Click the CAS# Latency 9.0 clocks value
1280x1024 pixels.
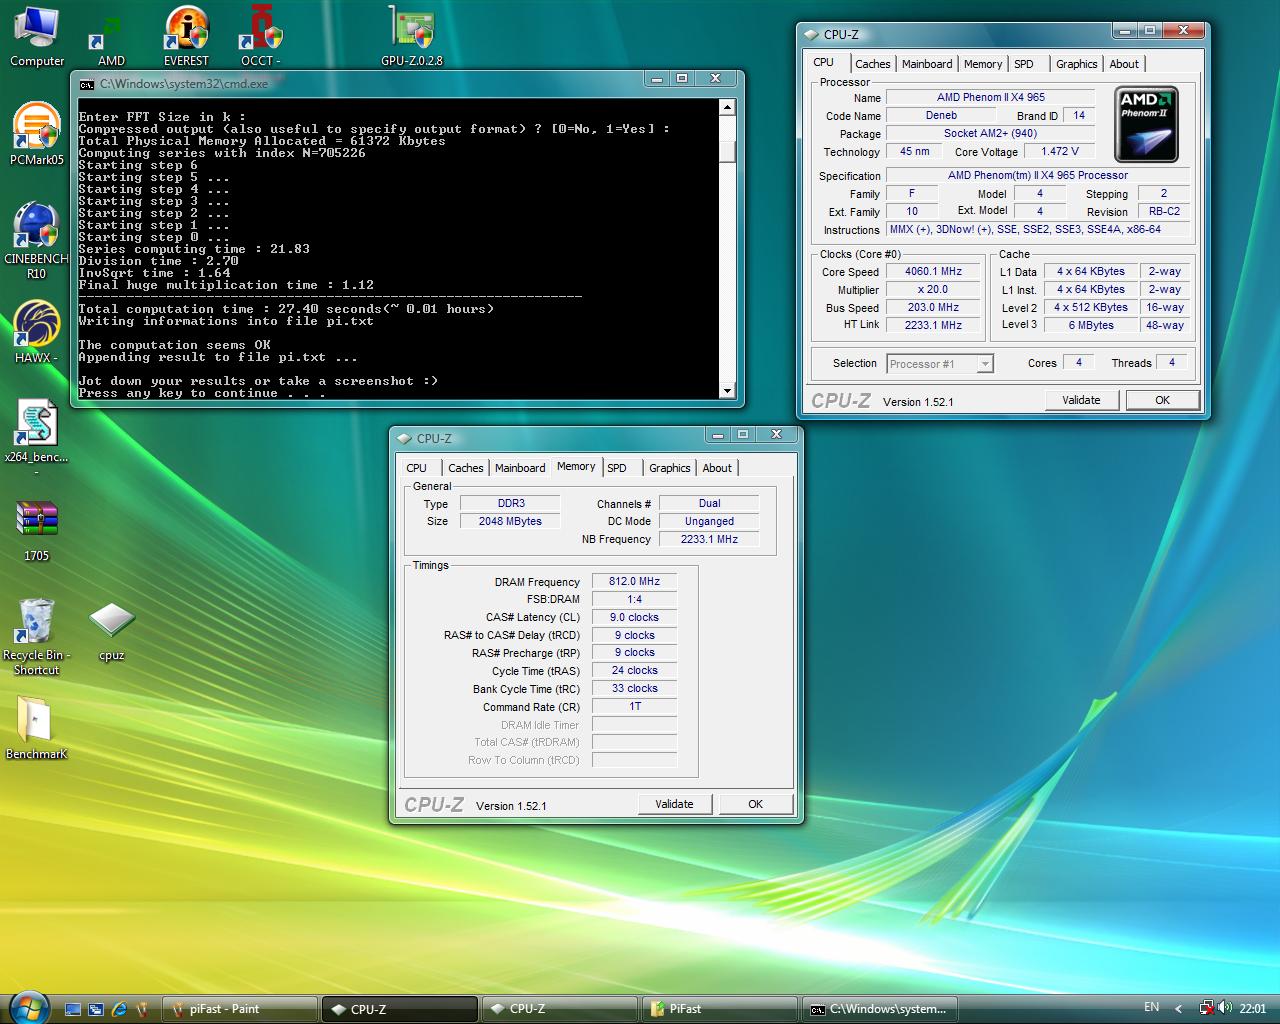tap(634, 617)
